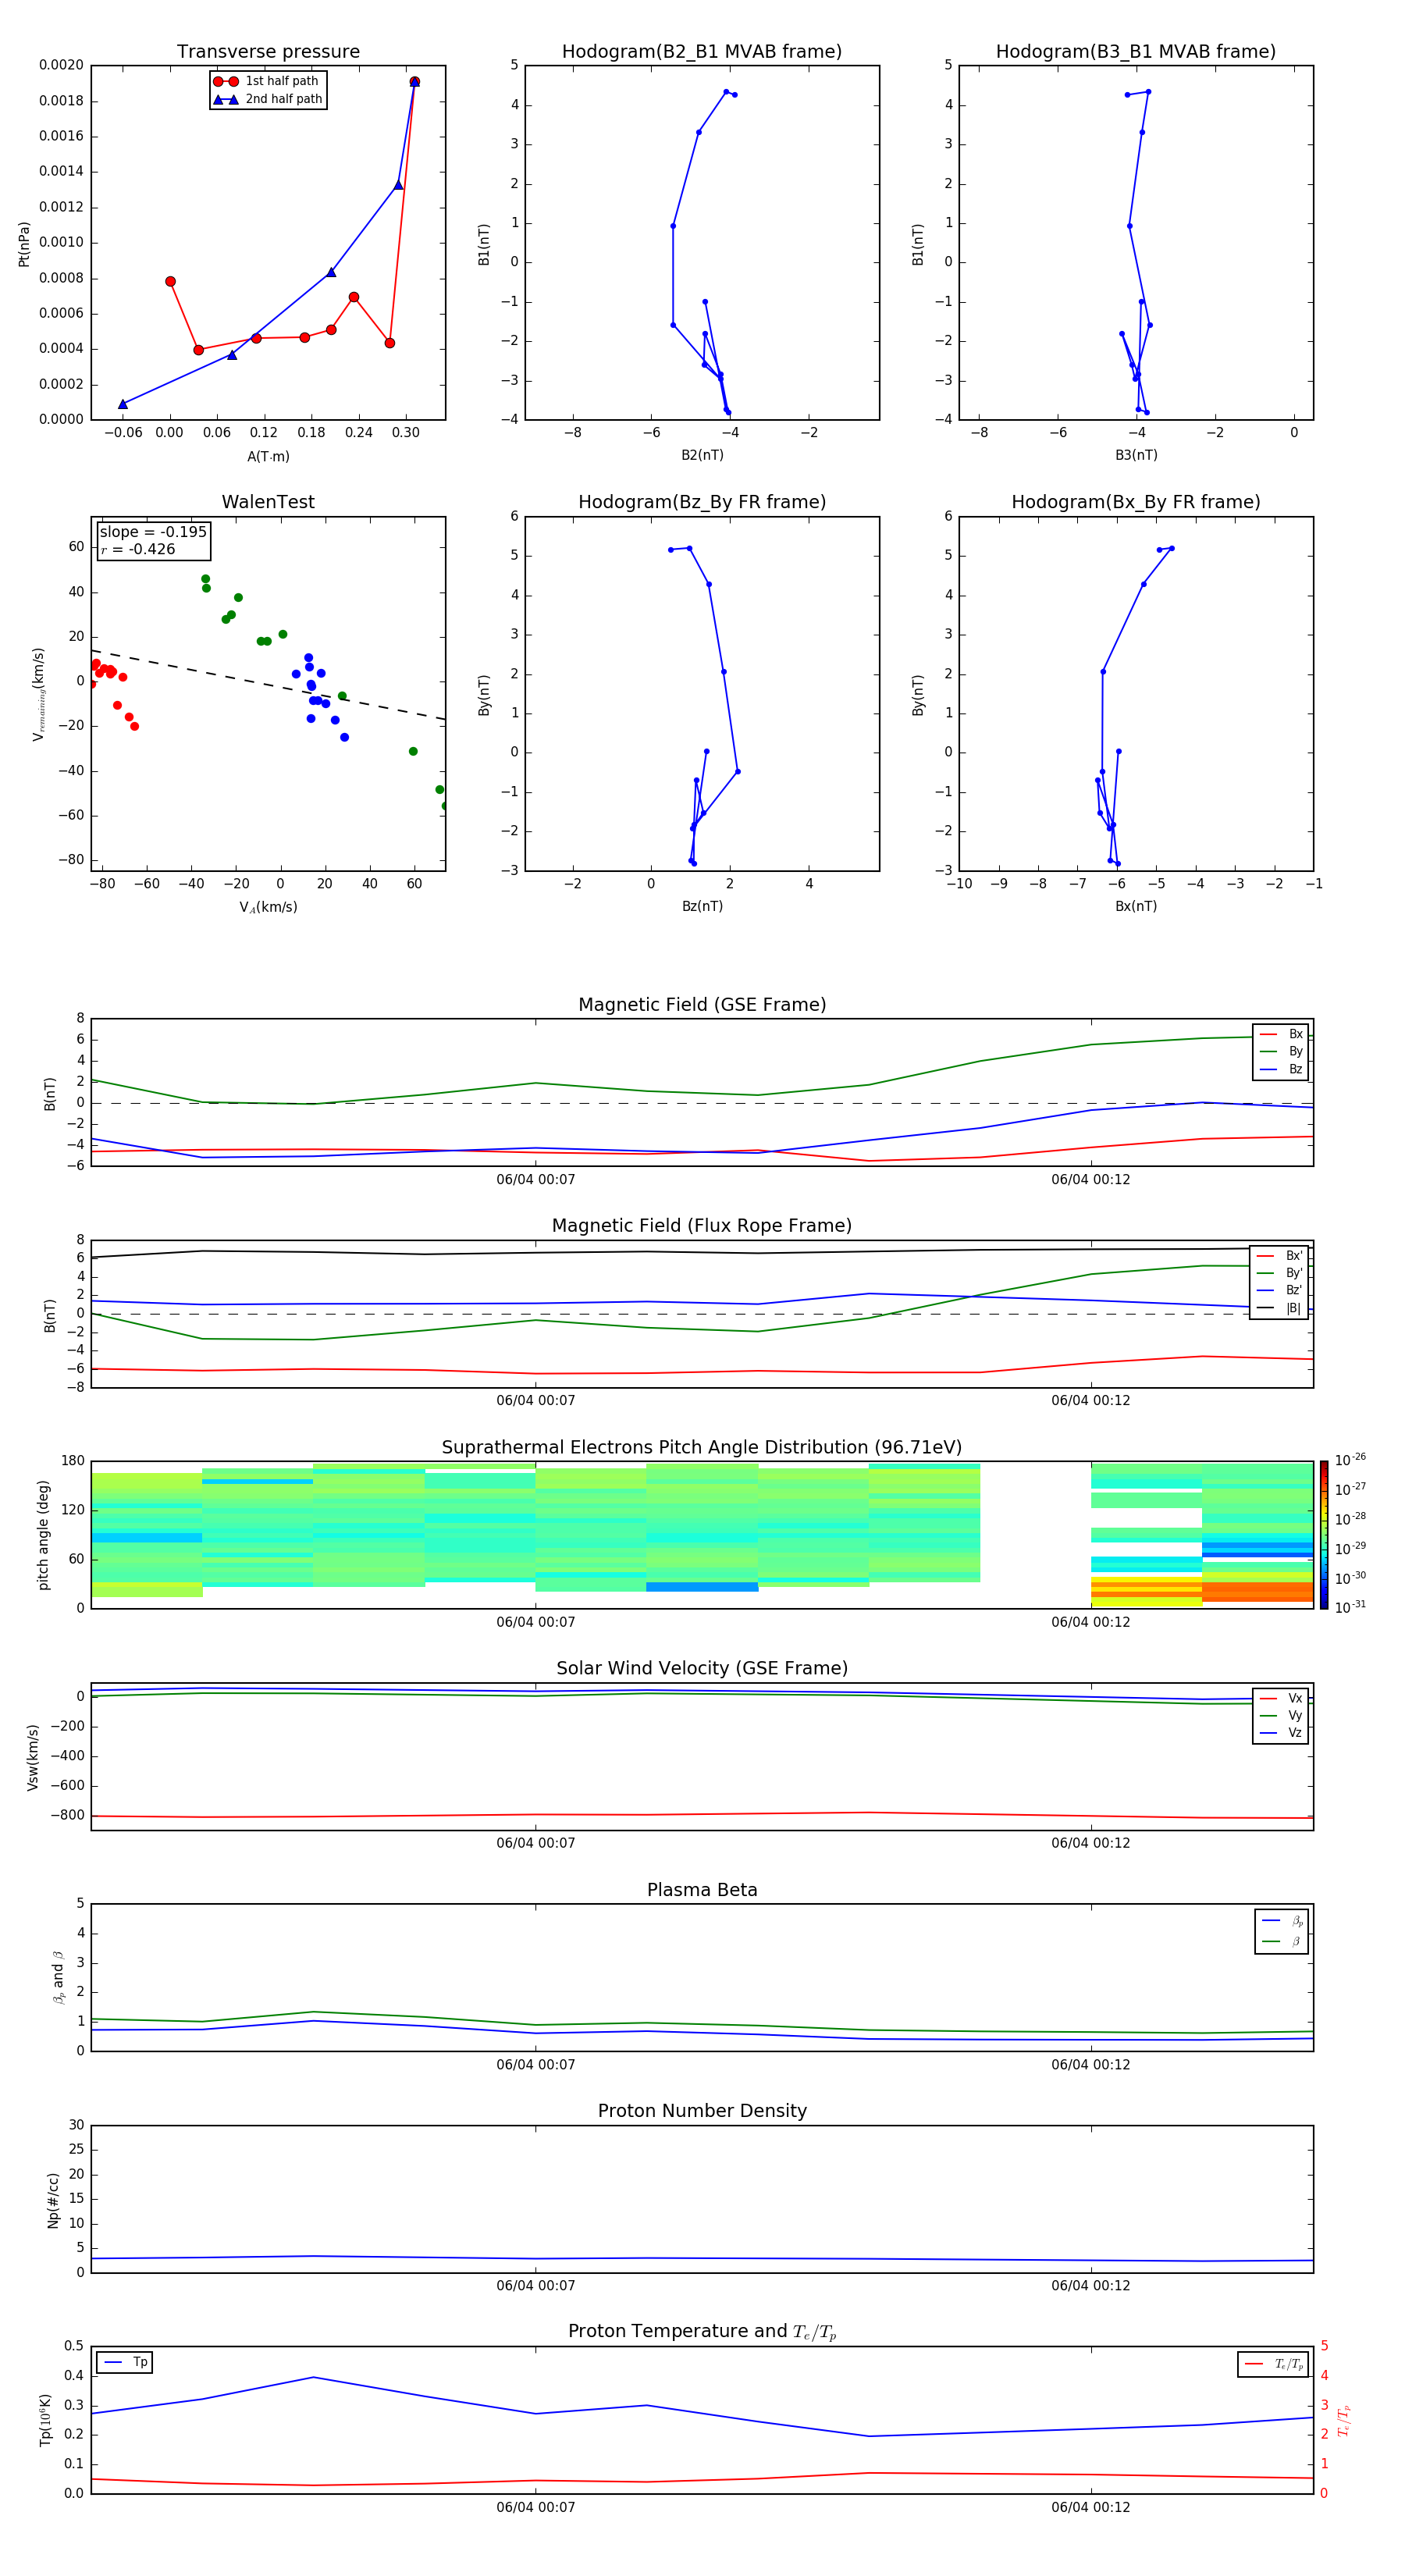This screenshot has width=1405, height=2576.
Task: Click the dashed regression line in WalenTest plot
Action: [x=268, y=685]
